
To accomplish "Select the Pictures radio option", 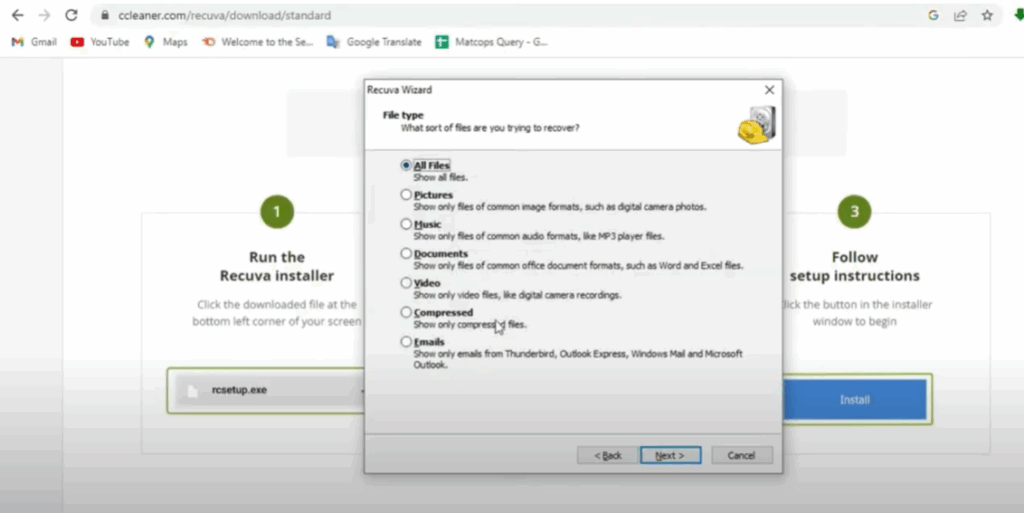I will pos(406,194).
